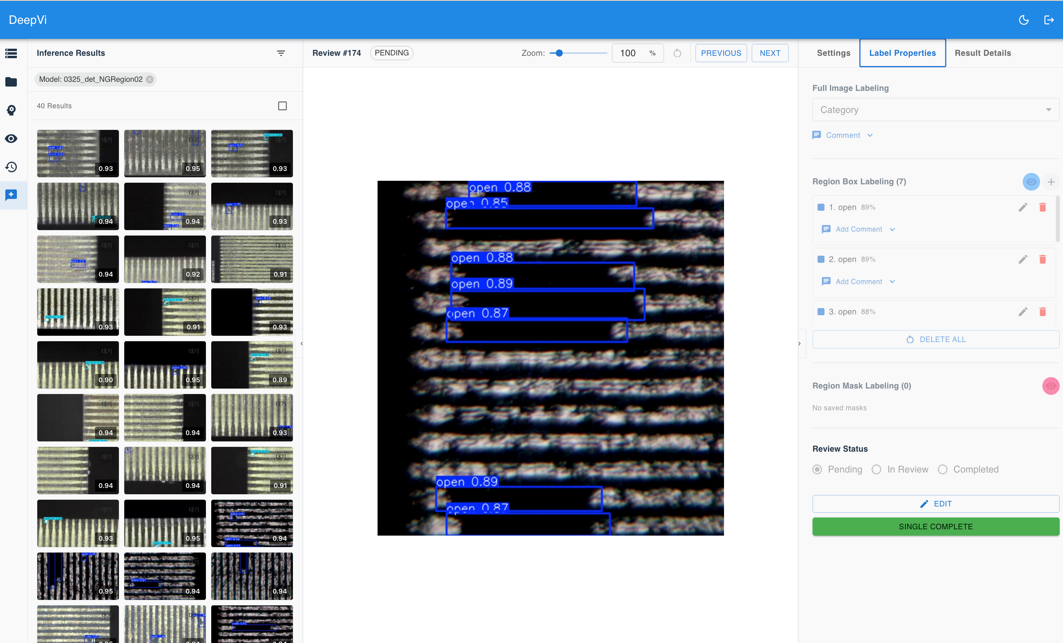Add a new region box with plus icon
Screen dimensions: 1063x643
tap(1051, 182)
